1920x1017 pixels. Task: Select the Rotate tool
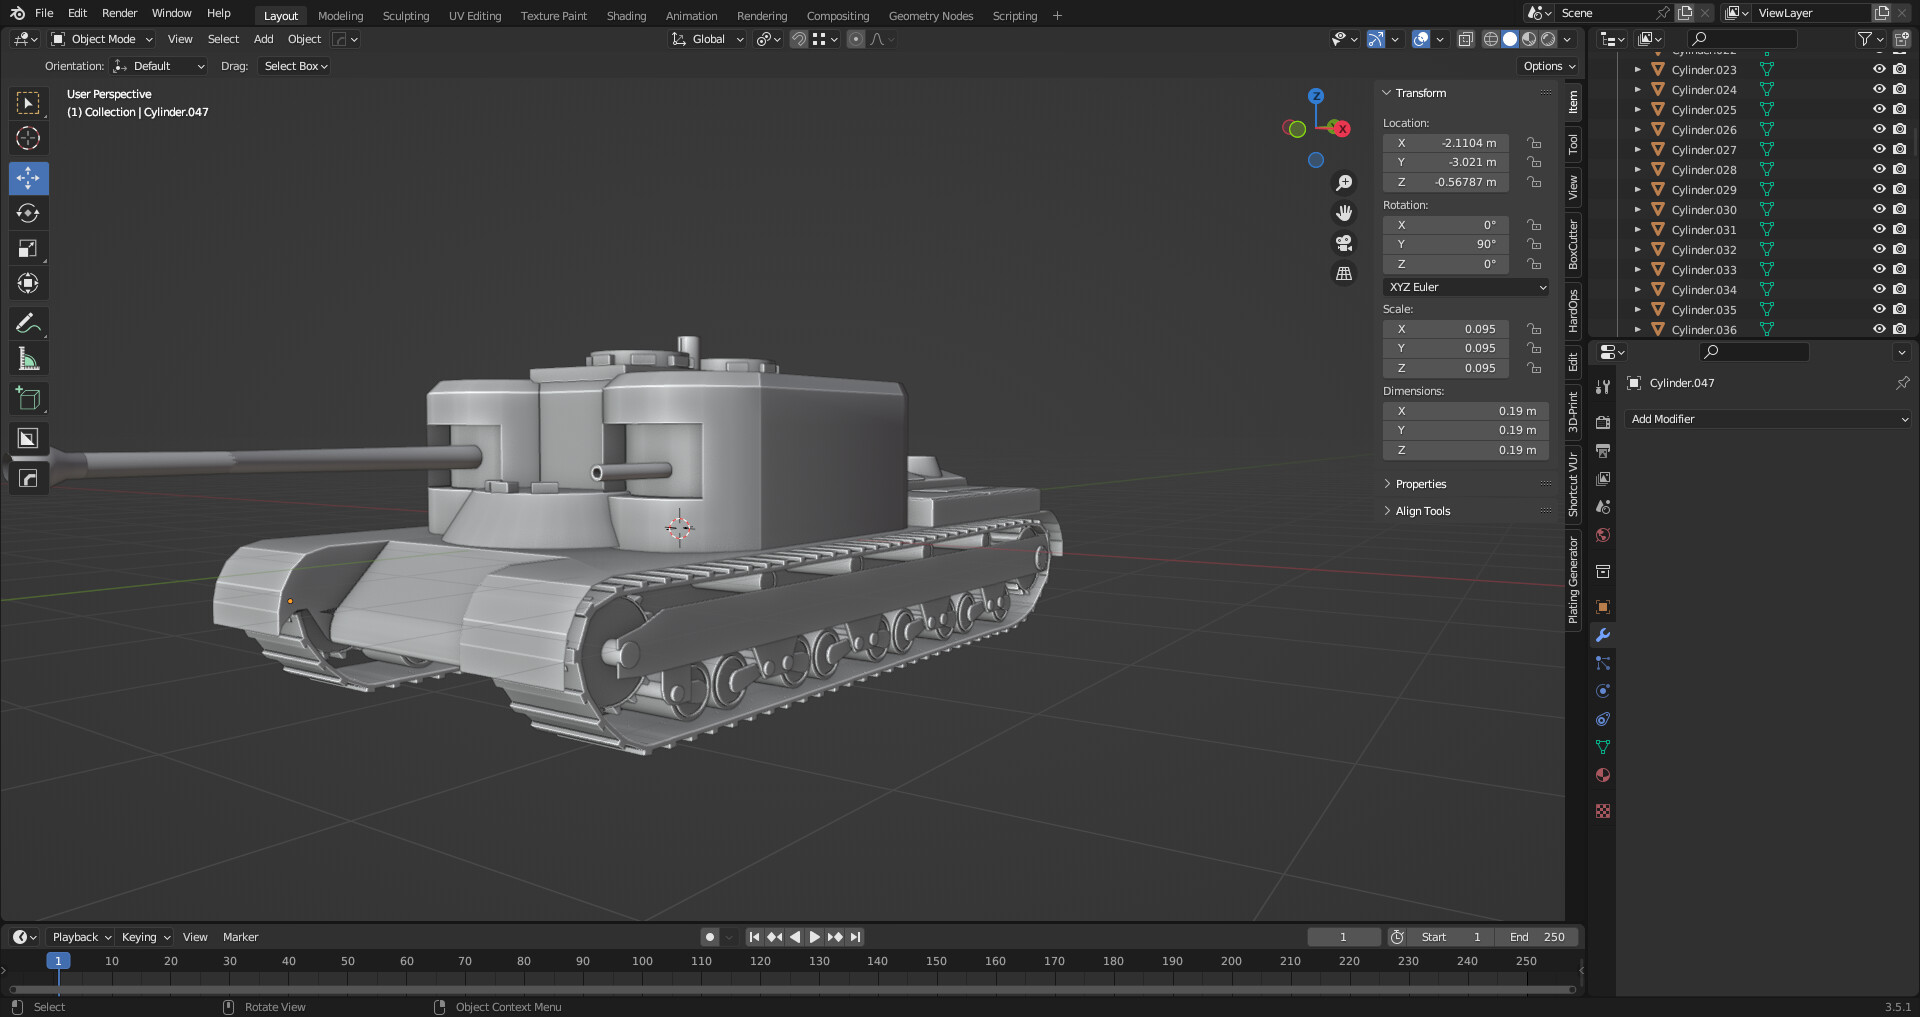coord(28,213)
